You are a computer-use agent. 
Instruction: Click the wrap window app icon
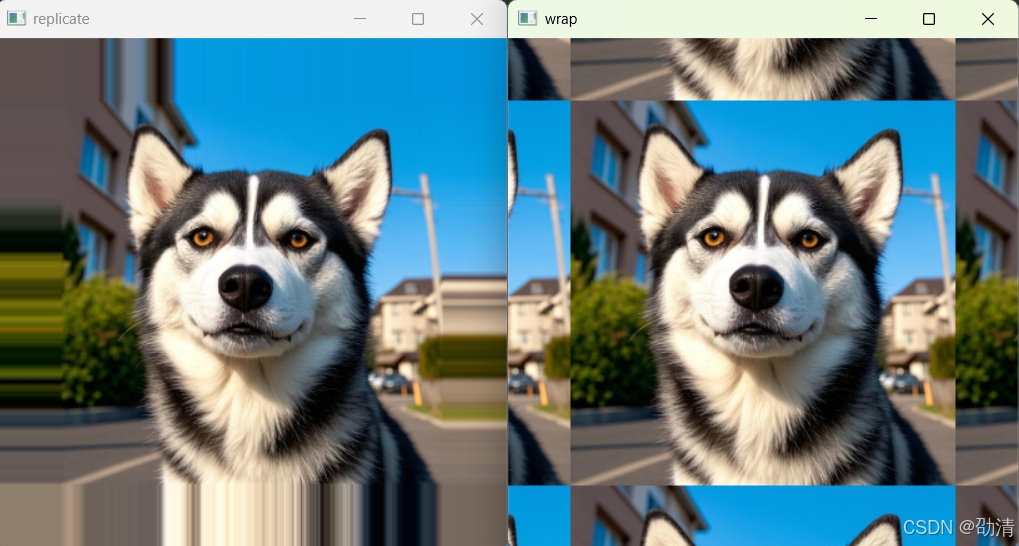point(528,19)
